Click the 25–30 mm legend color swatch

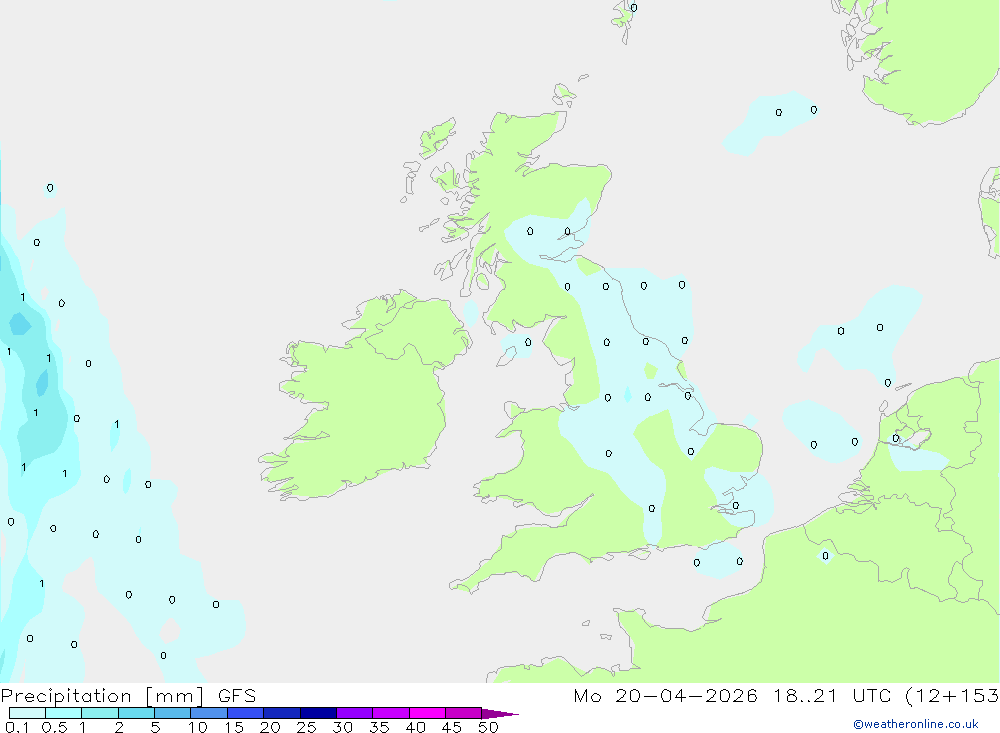click(x=318, y=713)
